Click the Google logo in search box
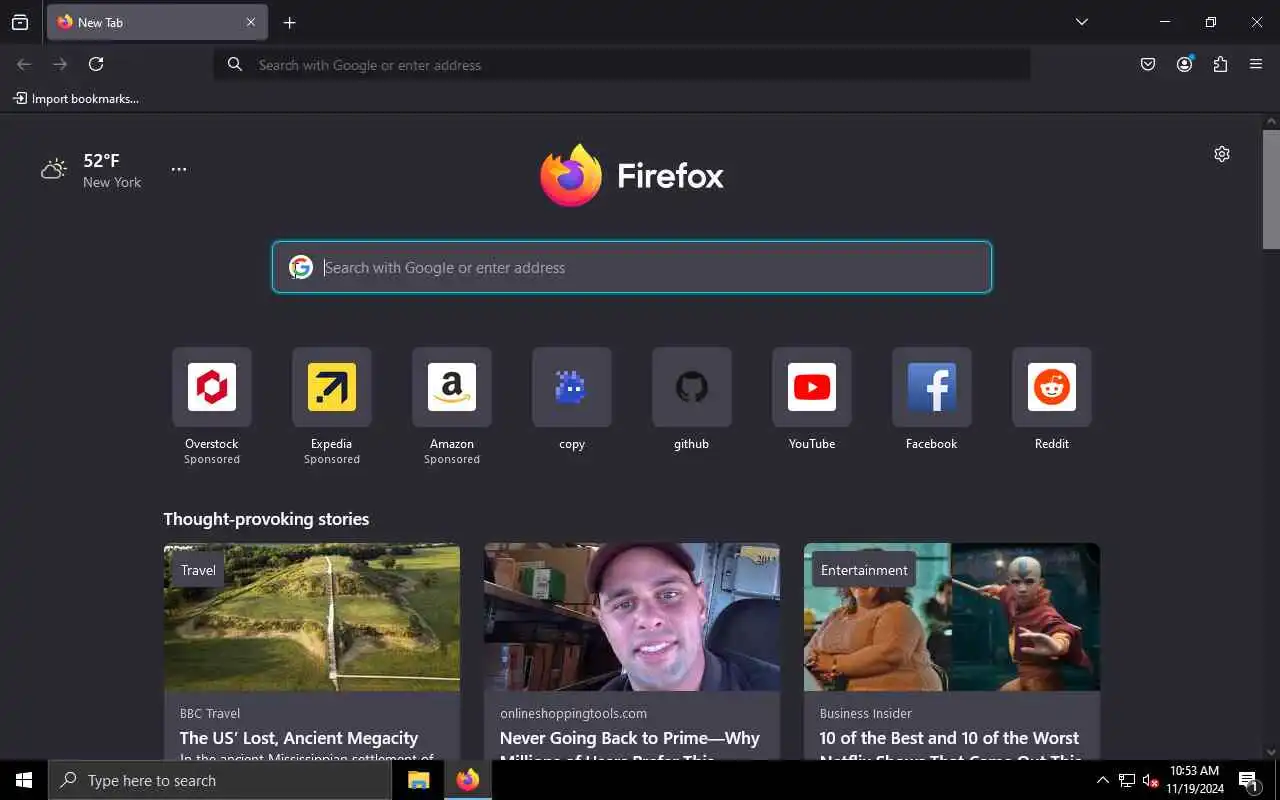 click(301, 267)
